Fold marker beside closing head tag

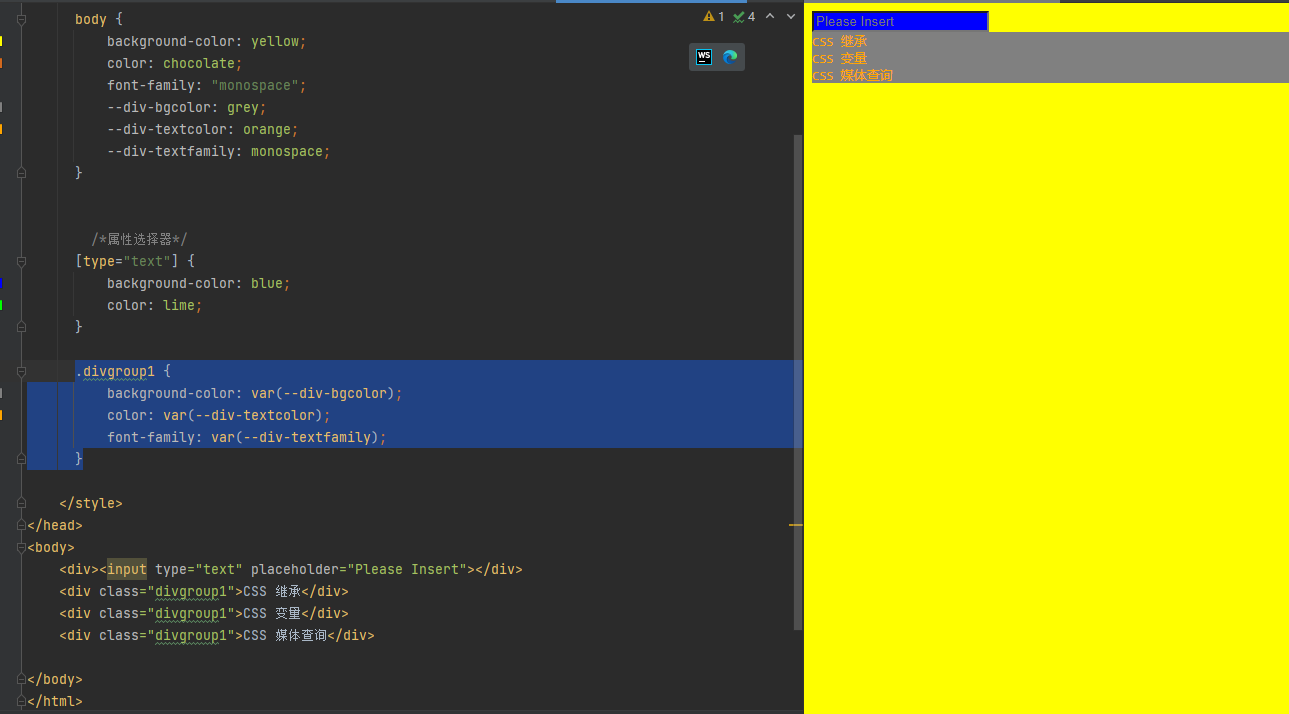click(x=21, y=525)
